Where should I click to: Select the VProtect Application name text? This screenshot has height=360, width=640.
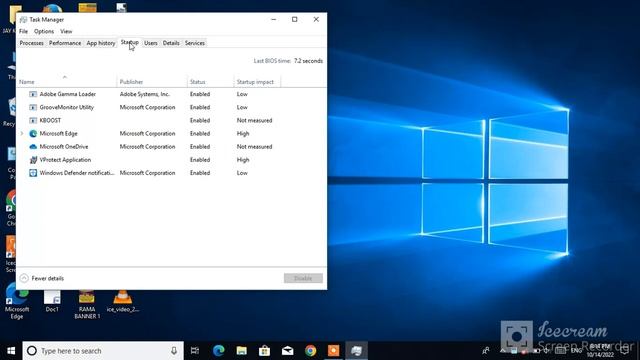[65, 160]
